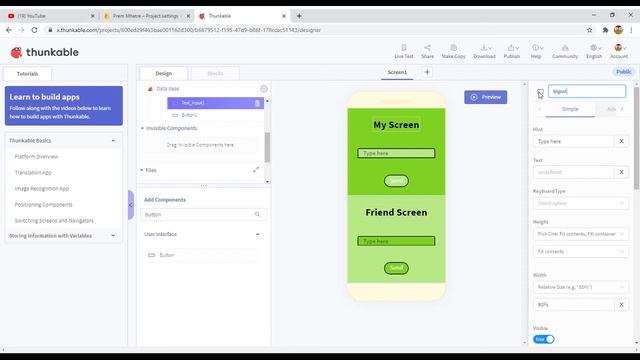Open the Tutorials tab
This screenshot has height=360, width=640.
pyautogui.click(x=27, y=74)
